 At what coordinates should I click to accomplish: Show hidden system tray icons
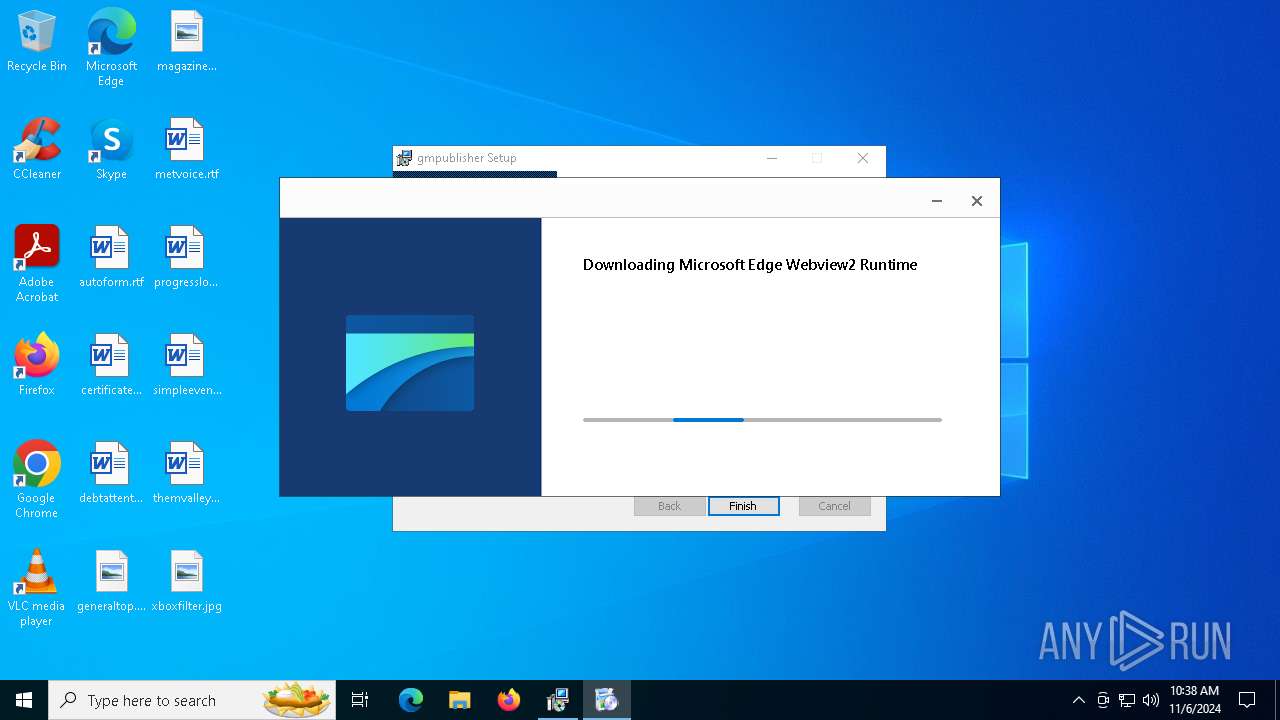point(1078,700)
